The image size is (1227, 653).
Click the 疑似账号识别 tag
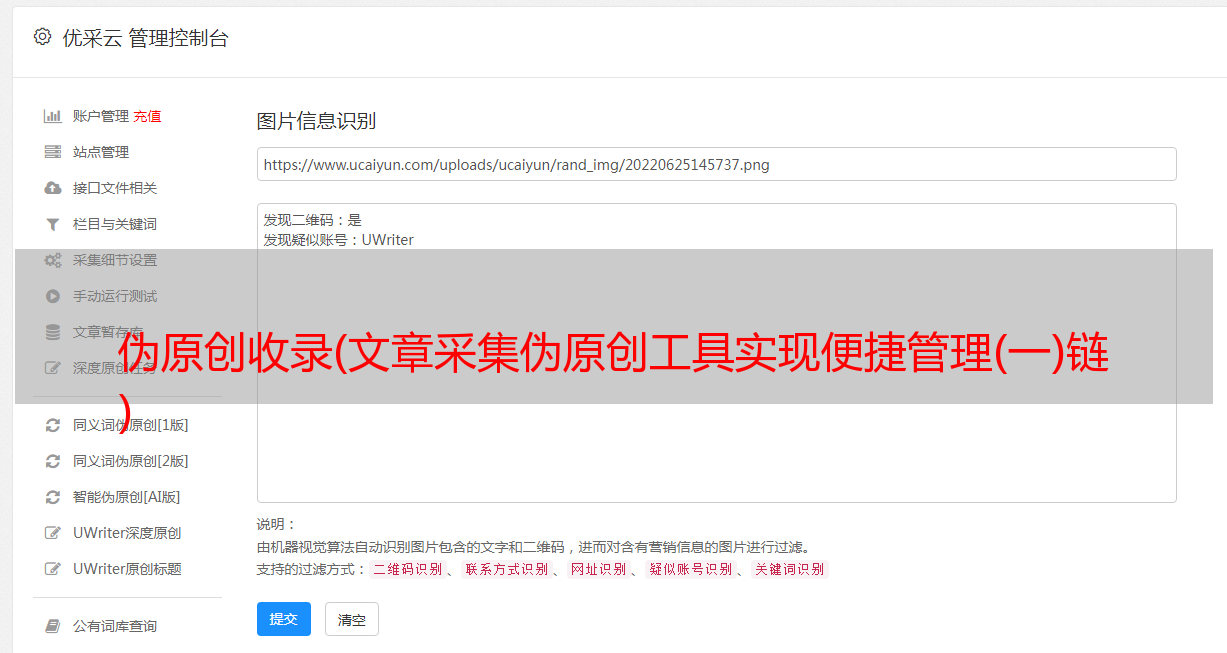(690, 569)
